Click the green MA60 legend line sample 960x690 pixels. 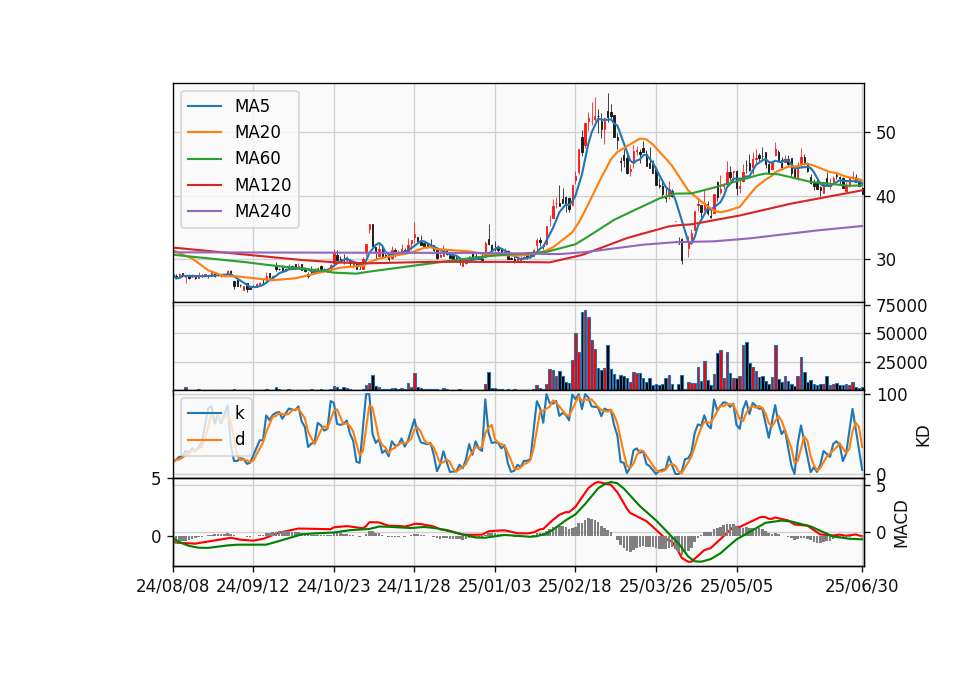204,159
